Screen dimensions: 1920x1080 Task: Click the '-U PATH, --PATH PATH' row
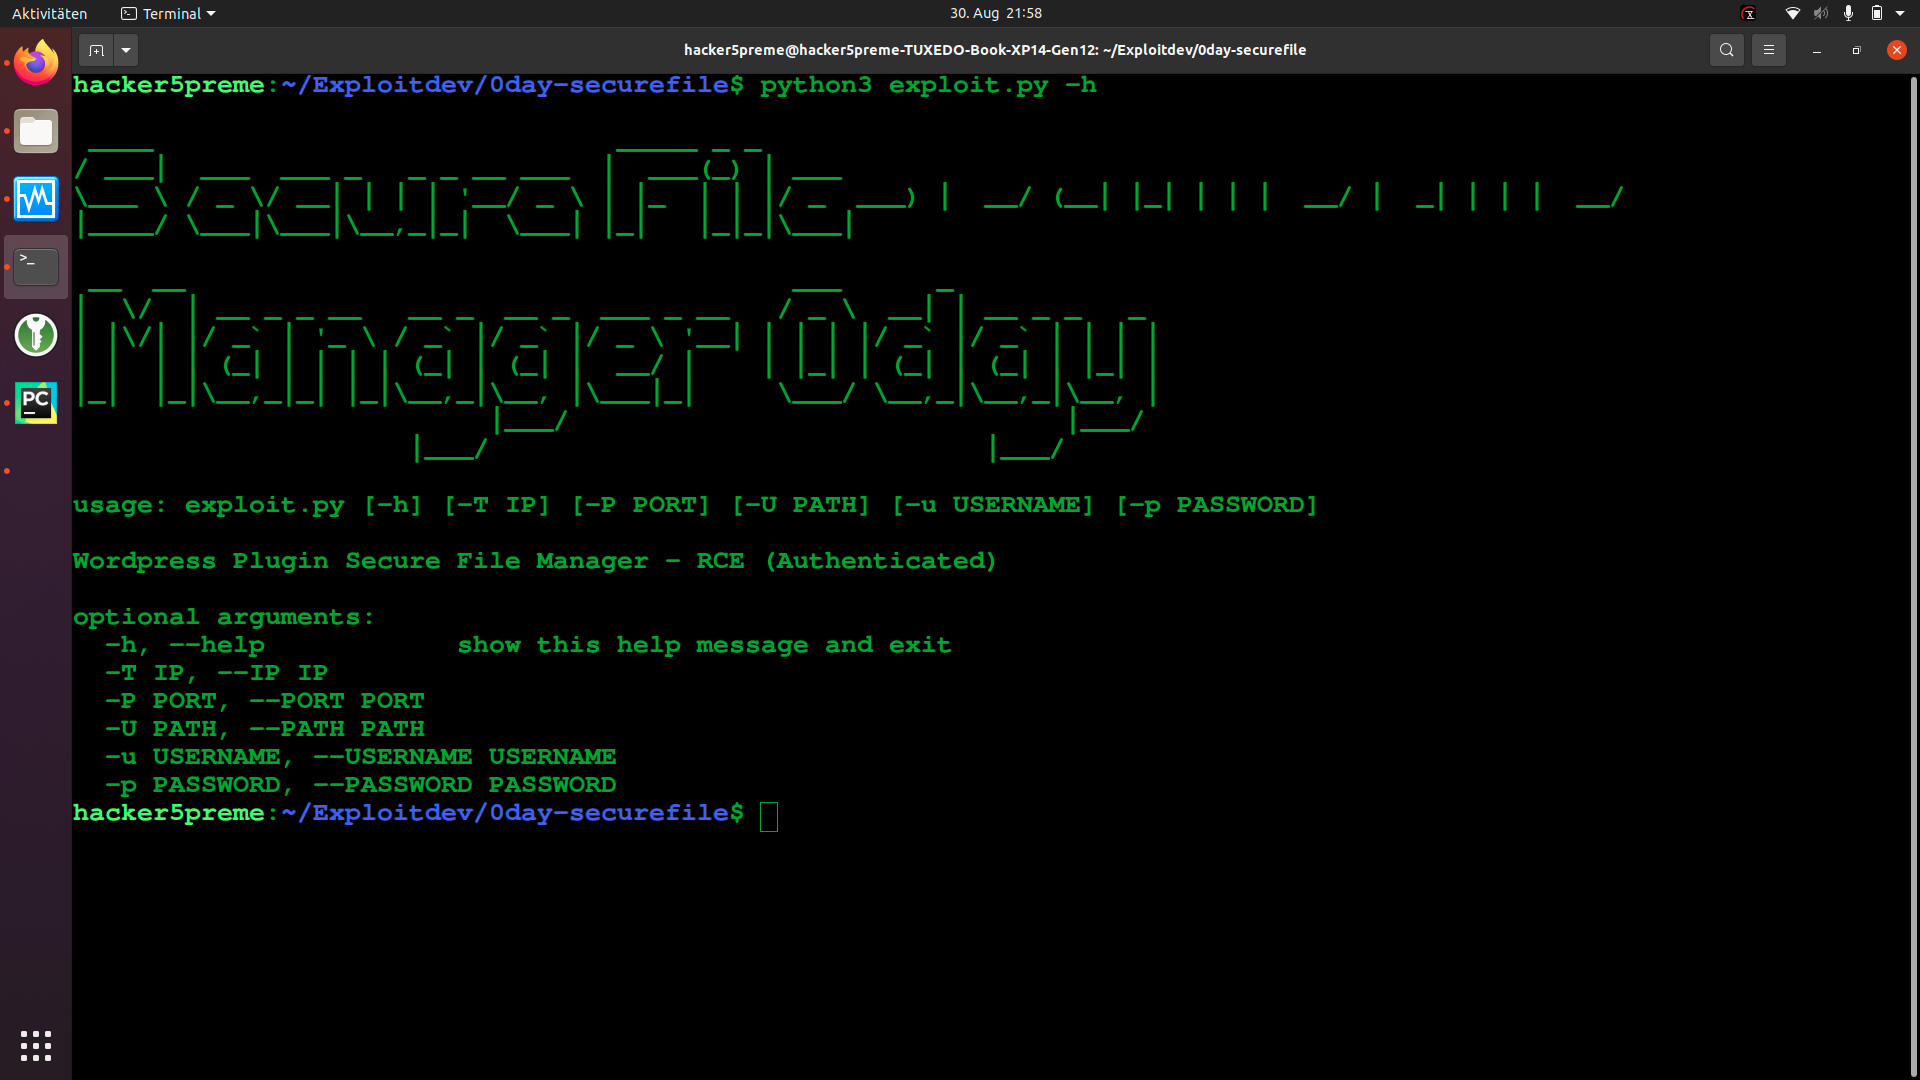point(264,729)
